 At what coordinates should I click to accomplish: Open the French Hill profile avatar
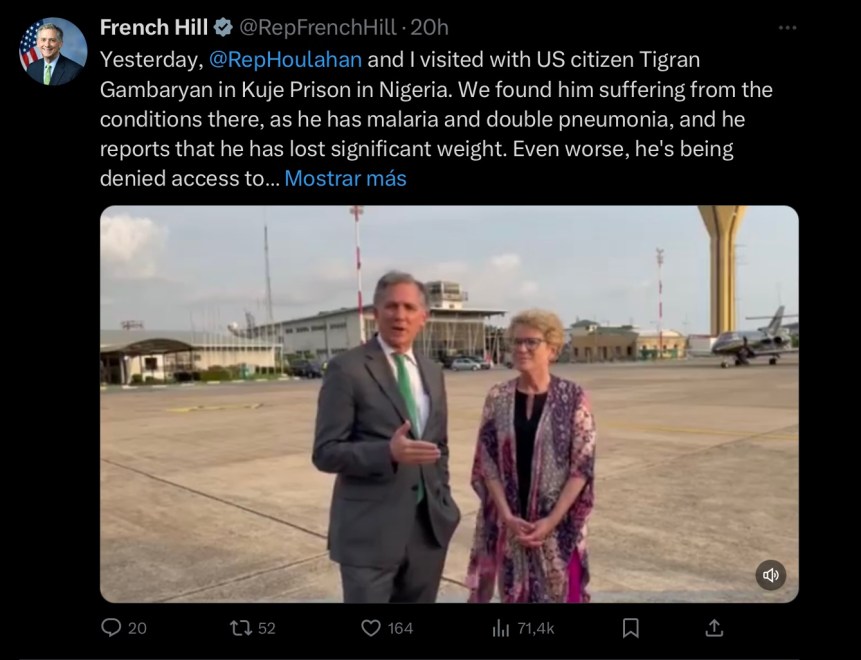coord(53,51)
